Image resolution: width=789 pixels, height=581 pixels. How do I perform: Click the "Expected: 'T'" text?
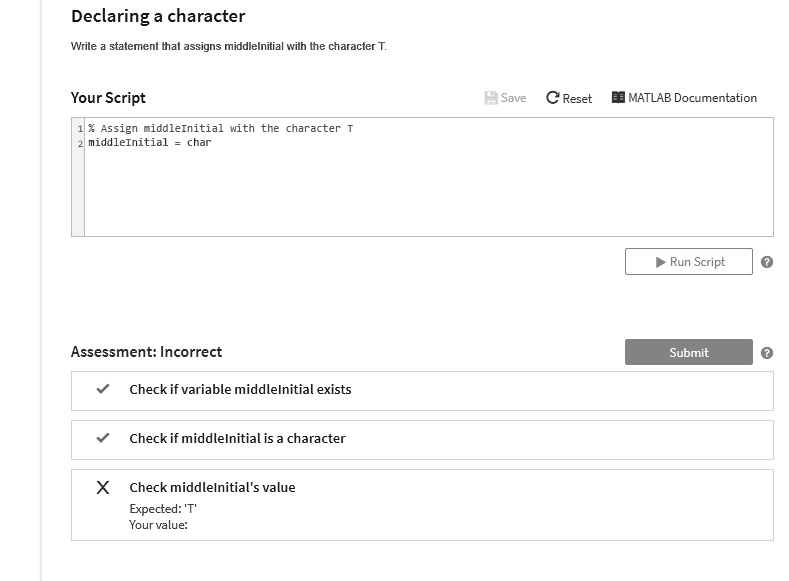coord(163,509)
